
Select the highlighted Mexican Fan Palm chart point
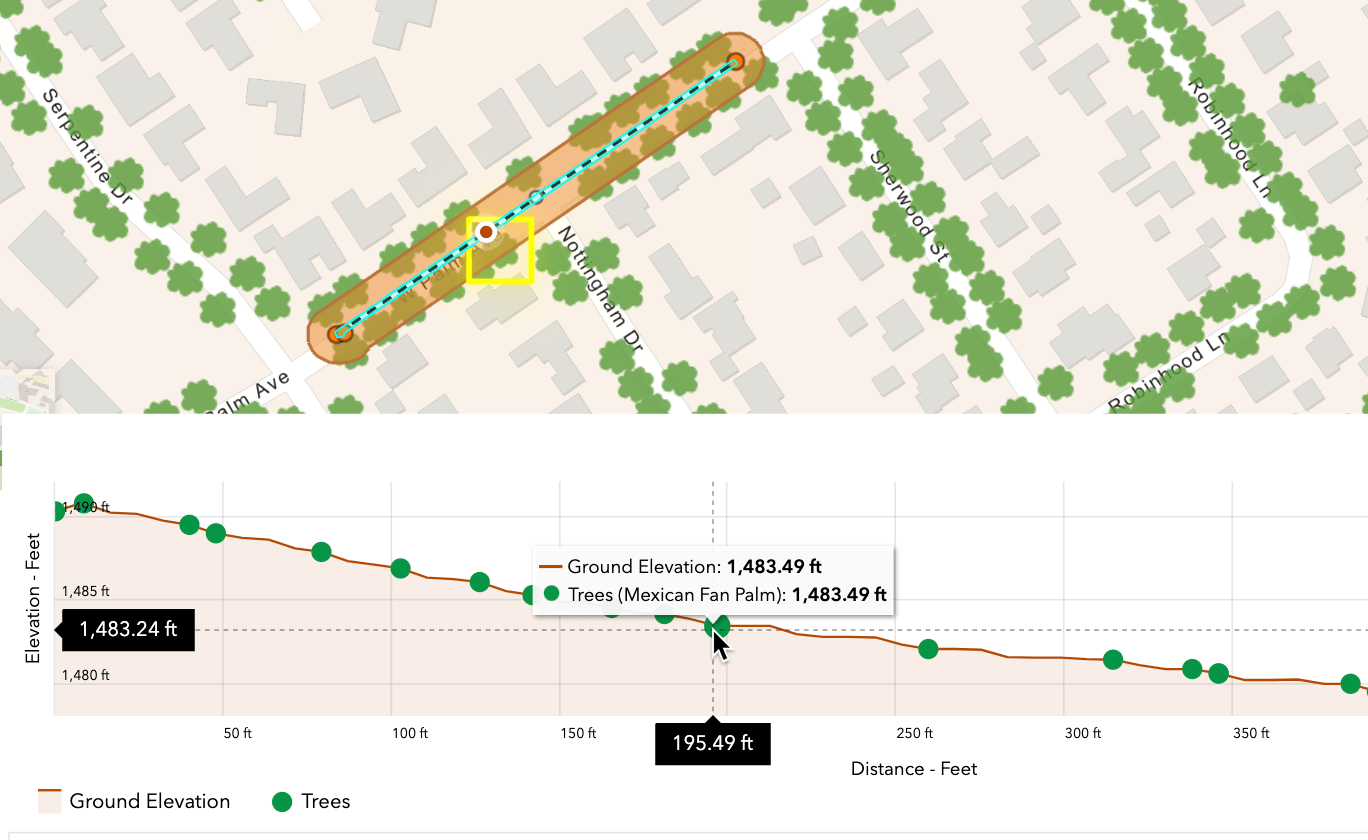coord(717,626)
